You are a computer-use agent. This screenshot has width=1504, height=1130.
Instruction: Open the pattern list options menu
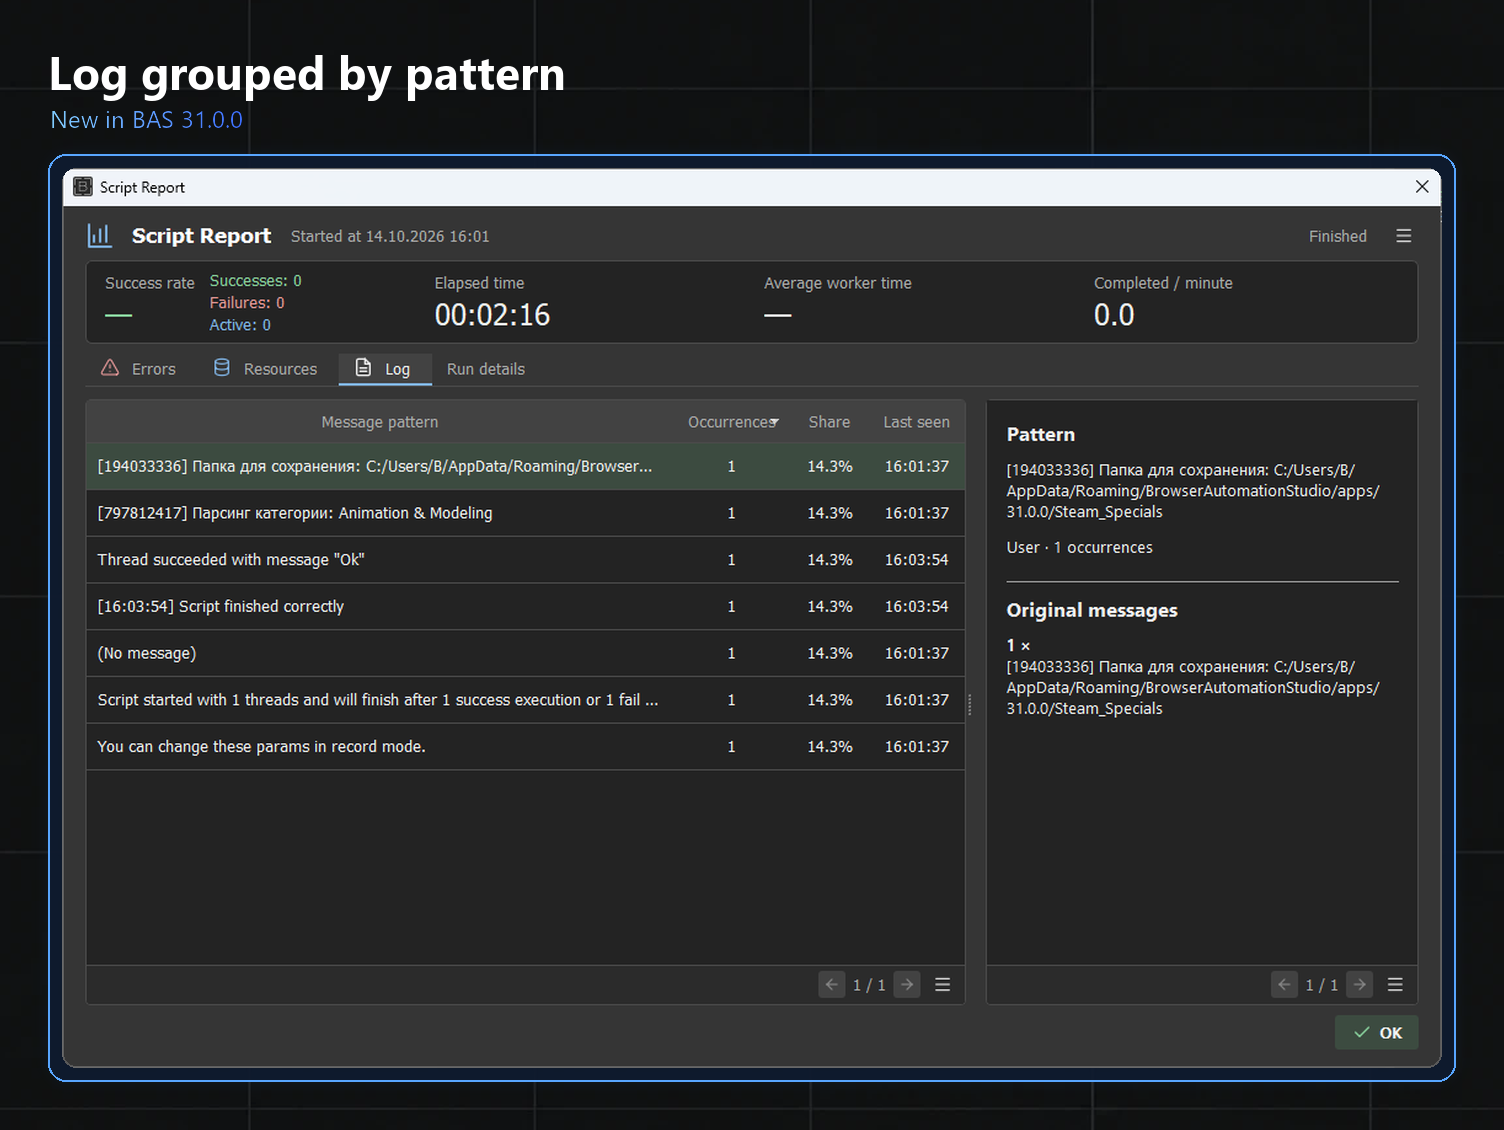pyautogui.click(x=942, y=985)
